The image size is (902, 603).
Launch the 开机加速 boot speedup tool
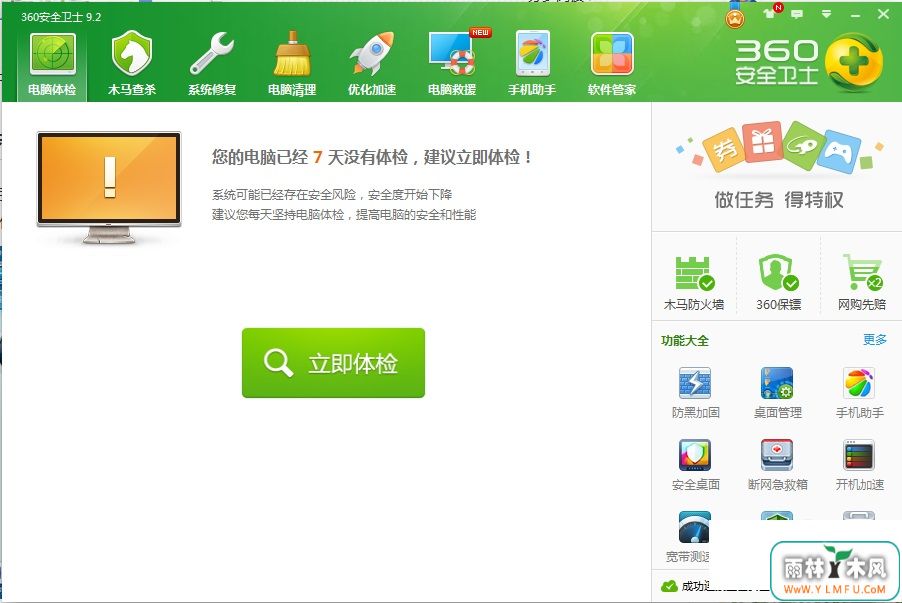pos(859,465)
